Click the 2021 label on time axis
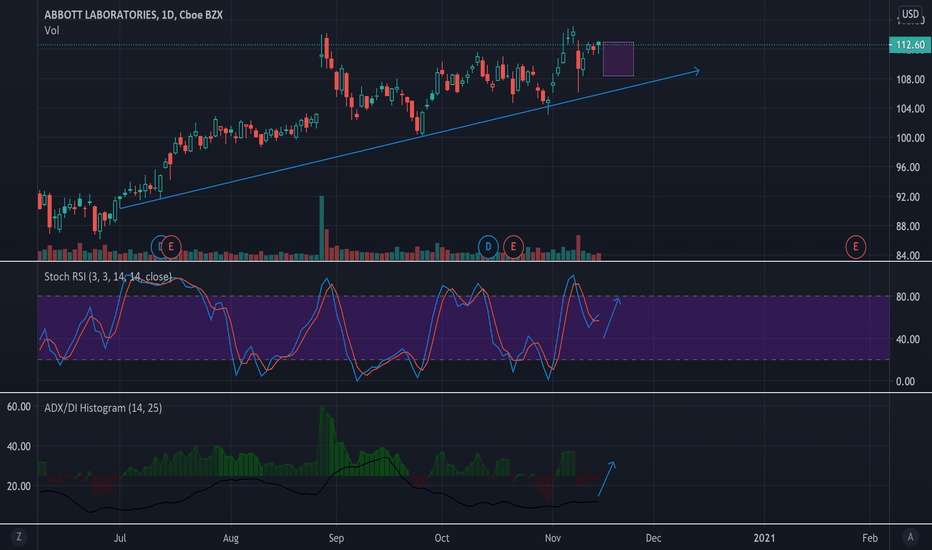 pyautogui.click(x=764, y=538)
